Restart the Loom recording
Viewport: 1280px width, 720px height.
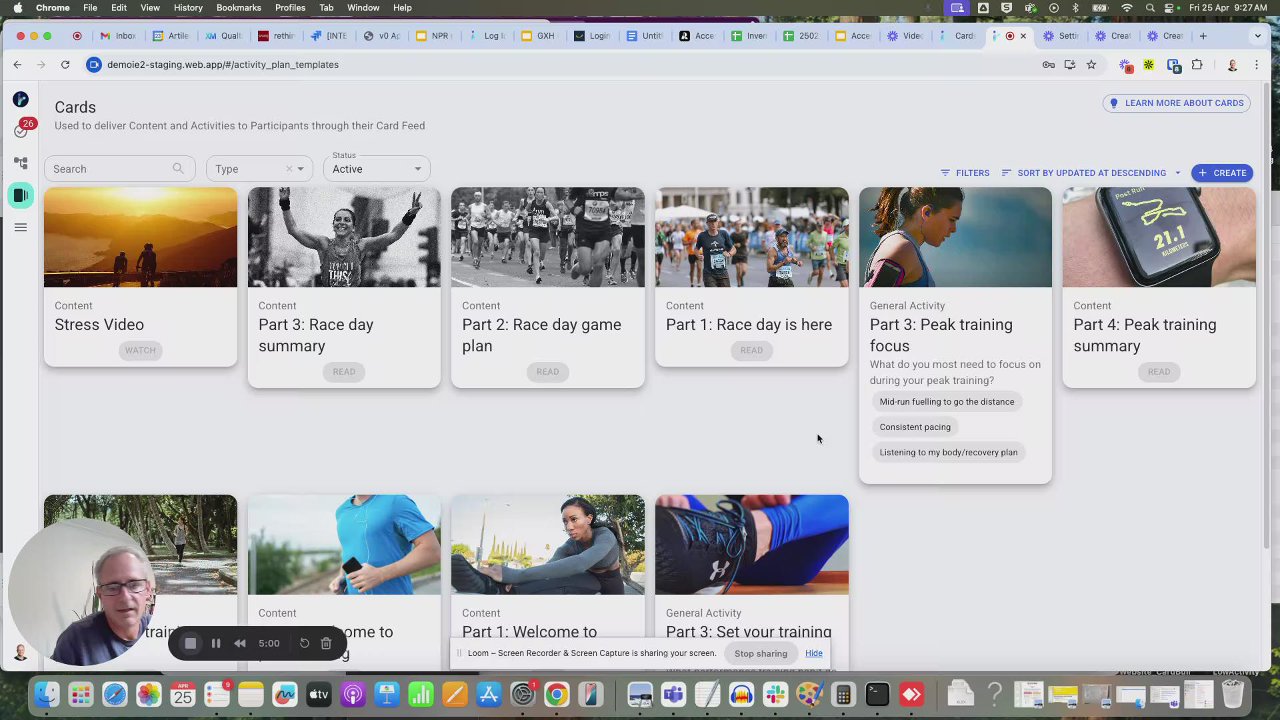click(x=304, y=644)
